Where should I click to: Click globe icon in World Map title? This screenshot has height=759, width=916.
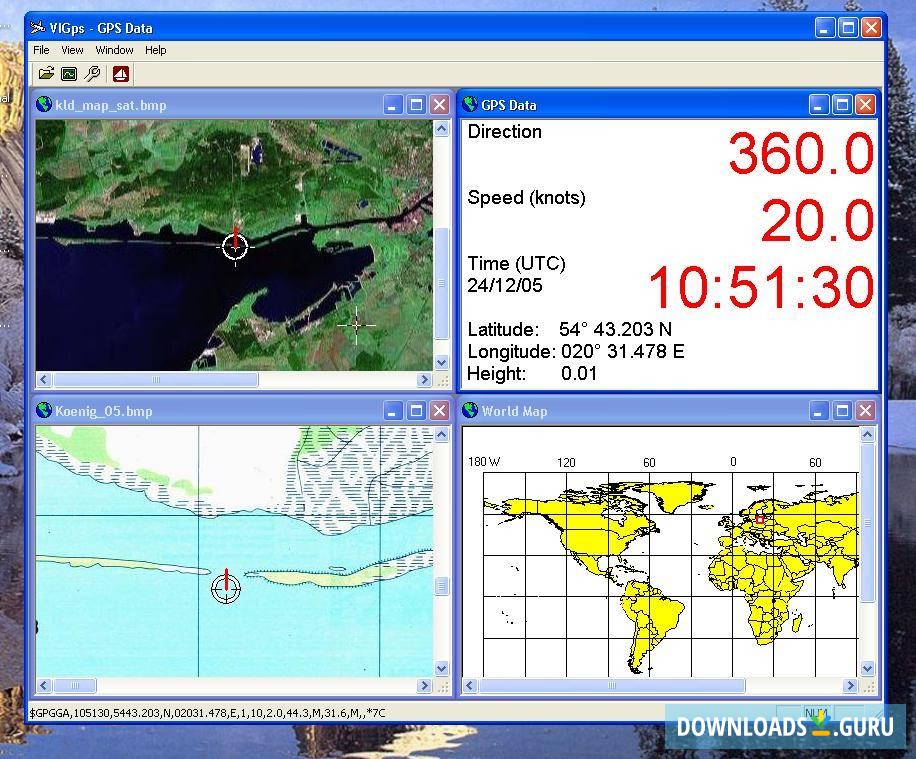pyautogui.click(x=470, y=410)
